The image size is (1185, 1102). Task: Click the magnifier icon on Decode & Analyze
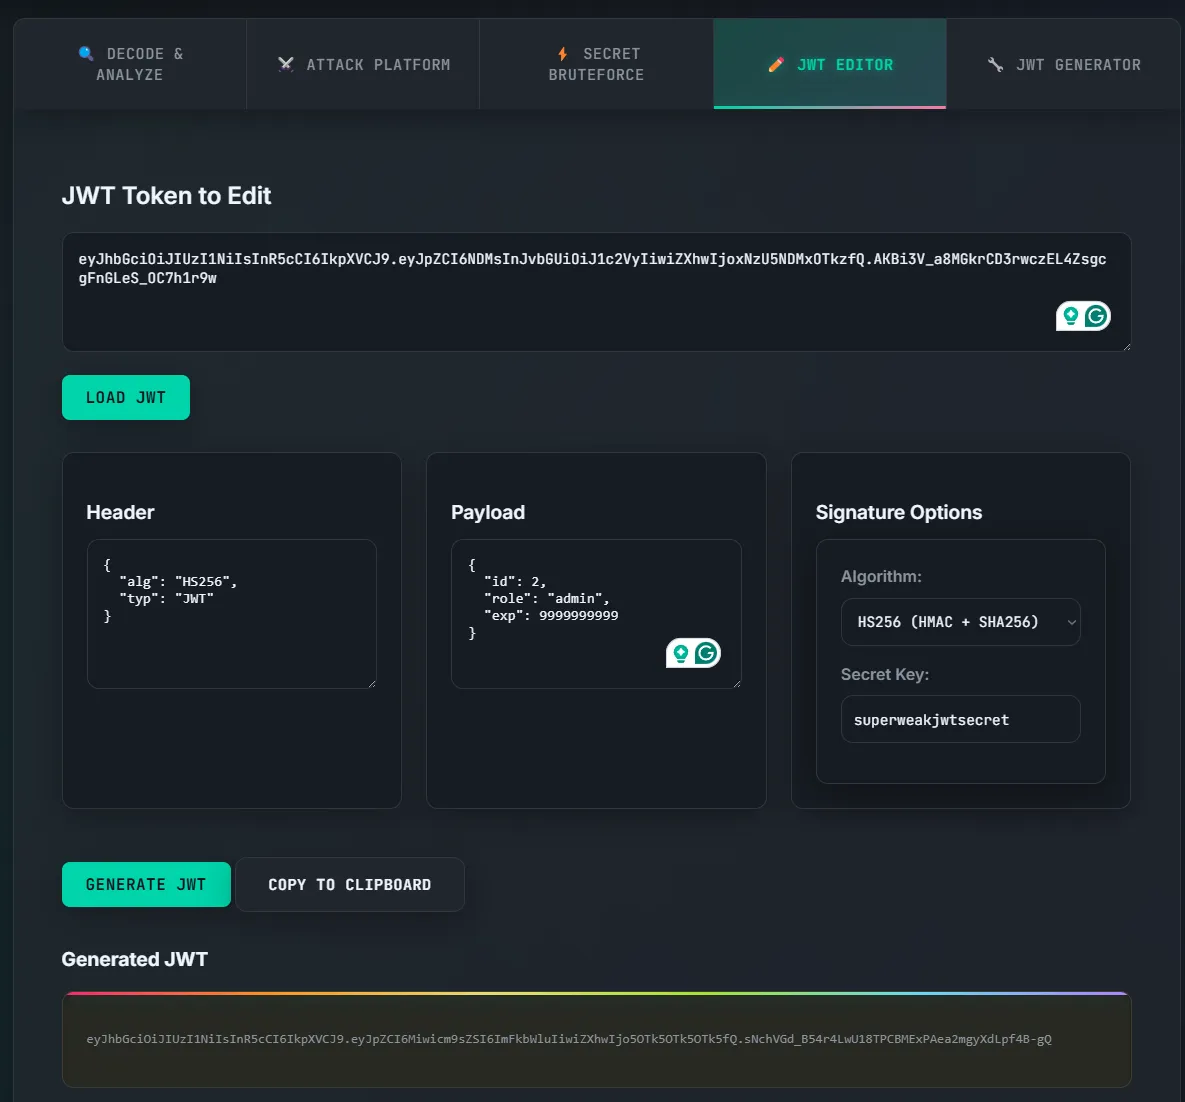(x=86, y=54)
